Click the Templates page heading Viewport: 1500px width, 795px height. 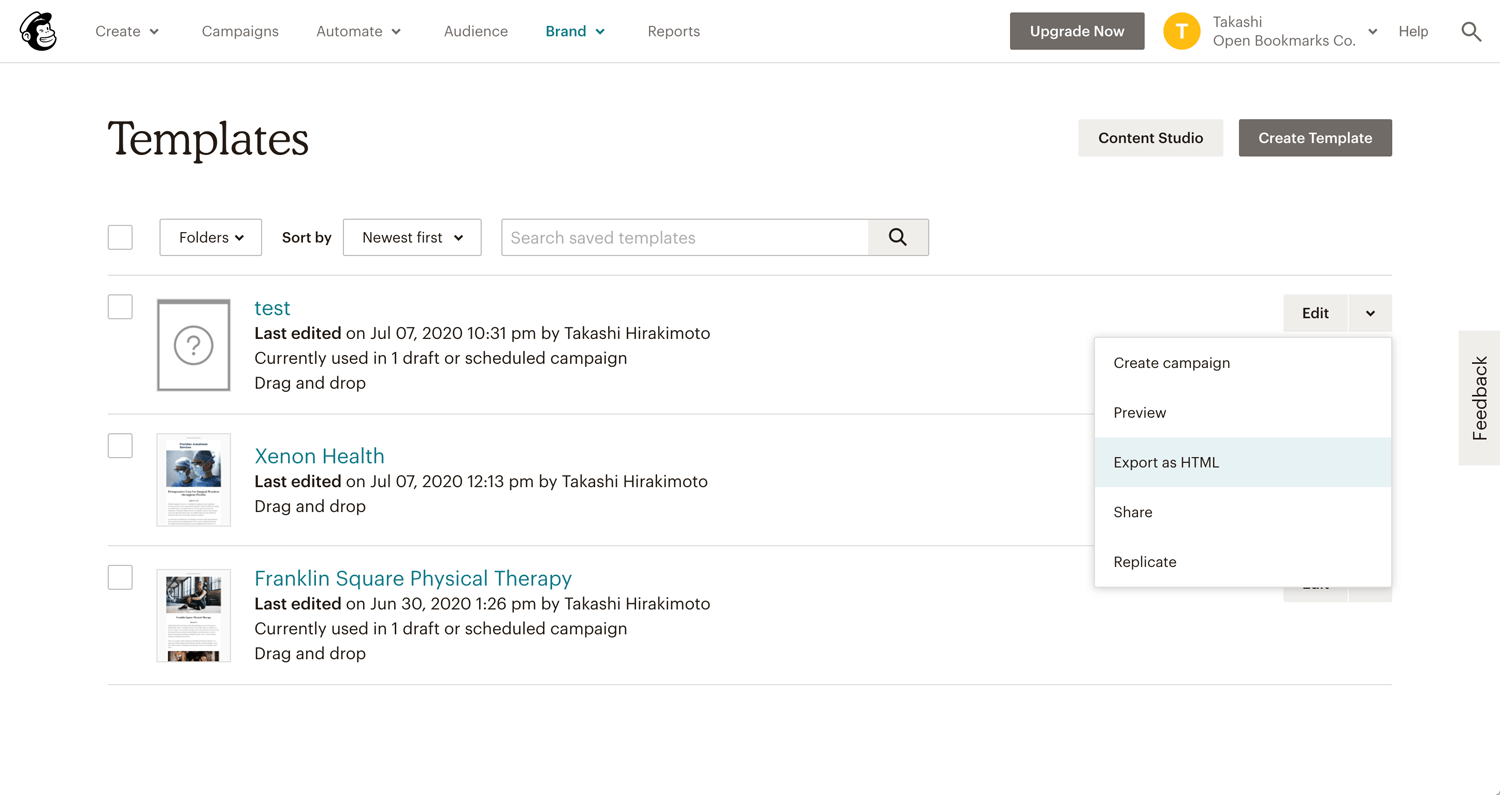click(x=208, y=139)
